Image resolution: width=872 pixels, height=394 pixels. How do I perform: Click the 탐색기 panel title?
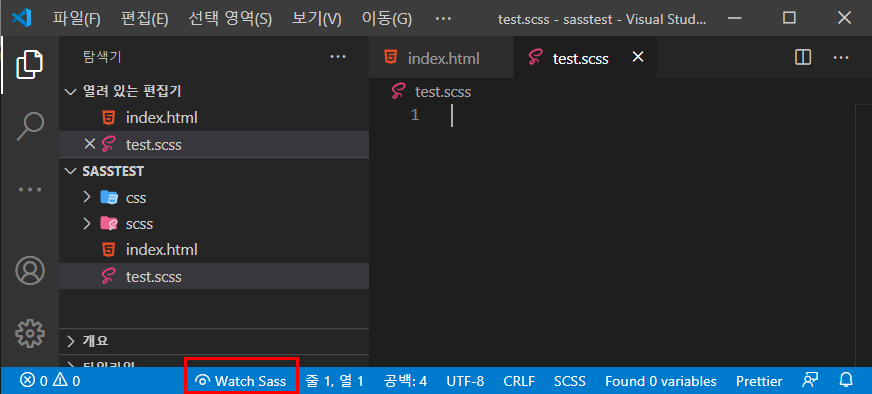click(x=102, y=56)
